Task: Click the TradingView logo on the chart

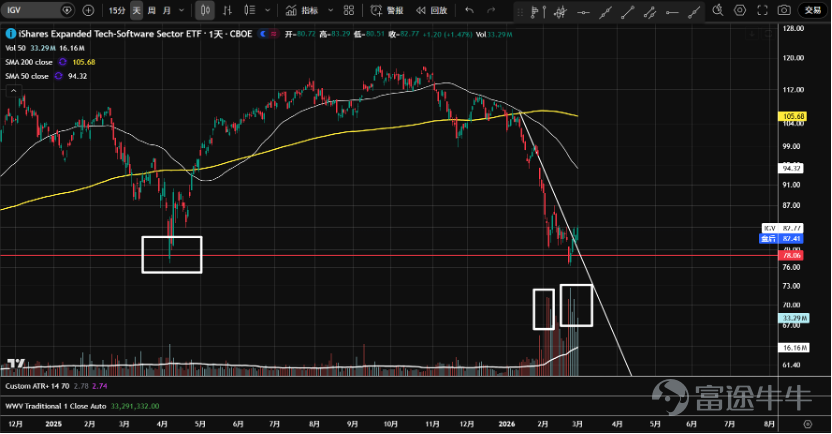Action: [16, 363]
